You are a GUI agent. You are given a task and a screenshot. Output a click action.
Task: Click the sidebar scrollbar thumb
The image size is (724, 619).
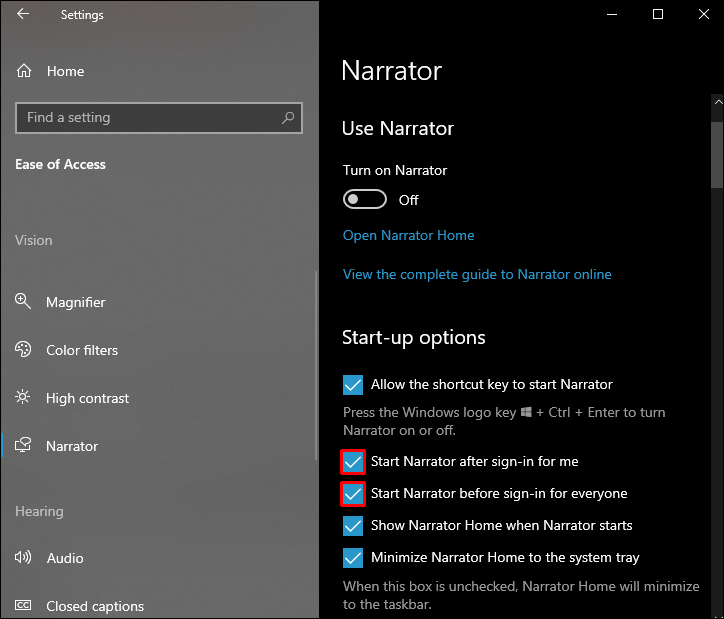pyautogui.click(x=316, y=365)
